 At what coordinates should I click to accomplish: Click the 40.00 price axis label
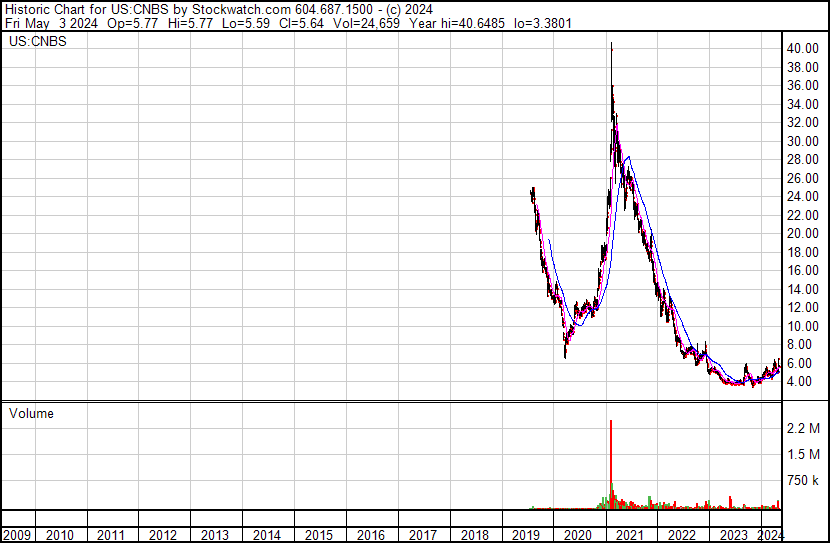802,48
